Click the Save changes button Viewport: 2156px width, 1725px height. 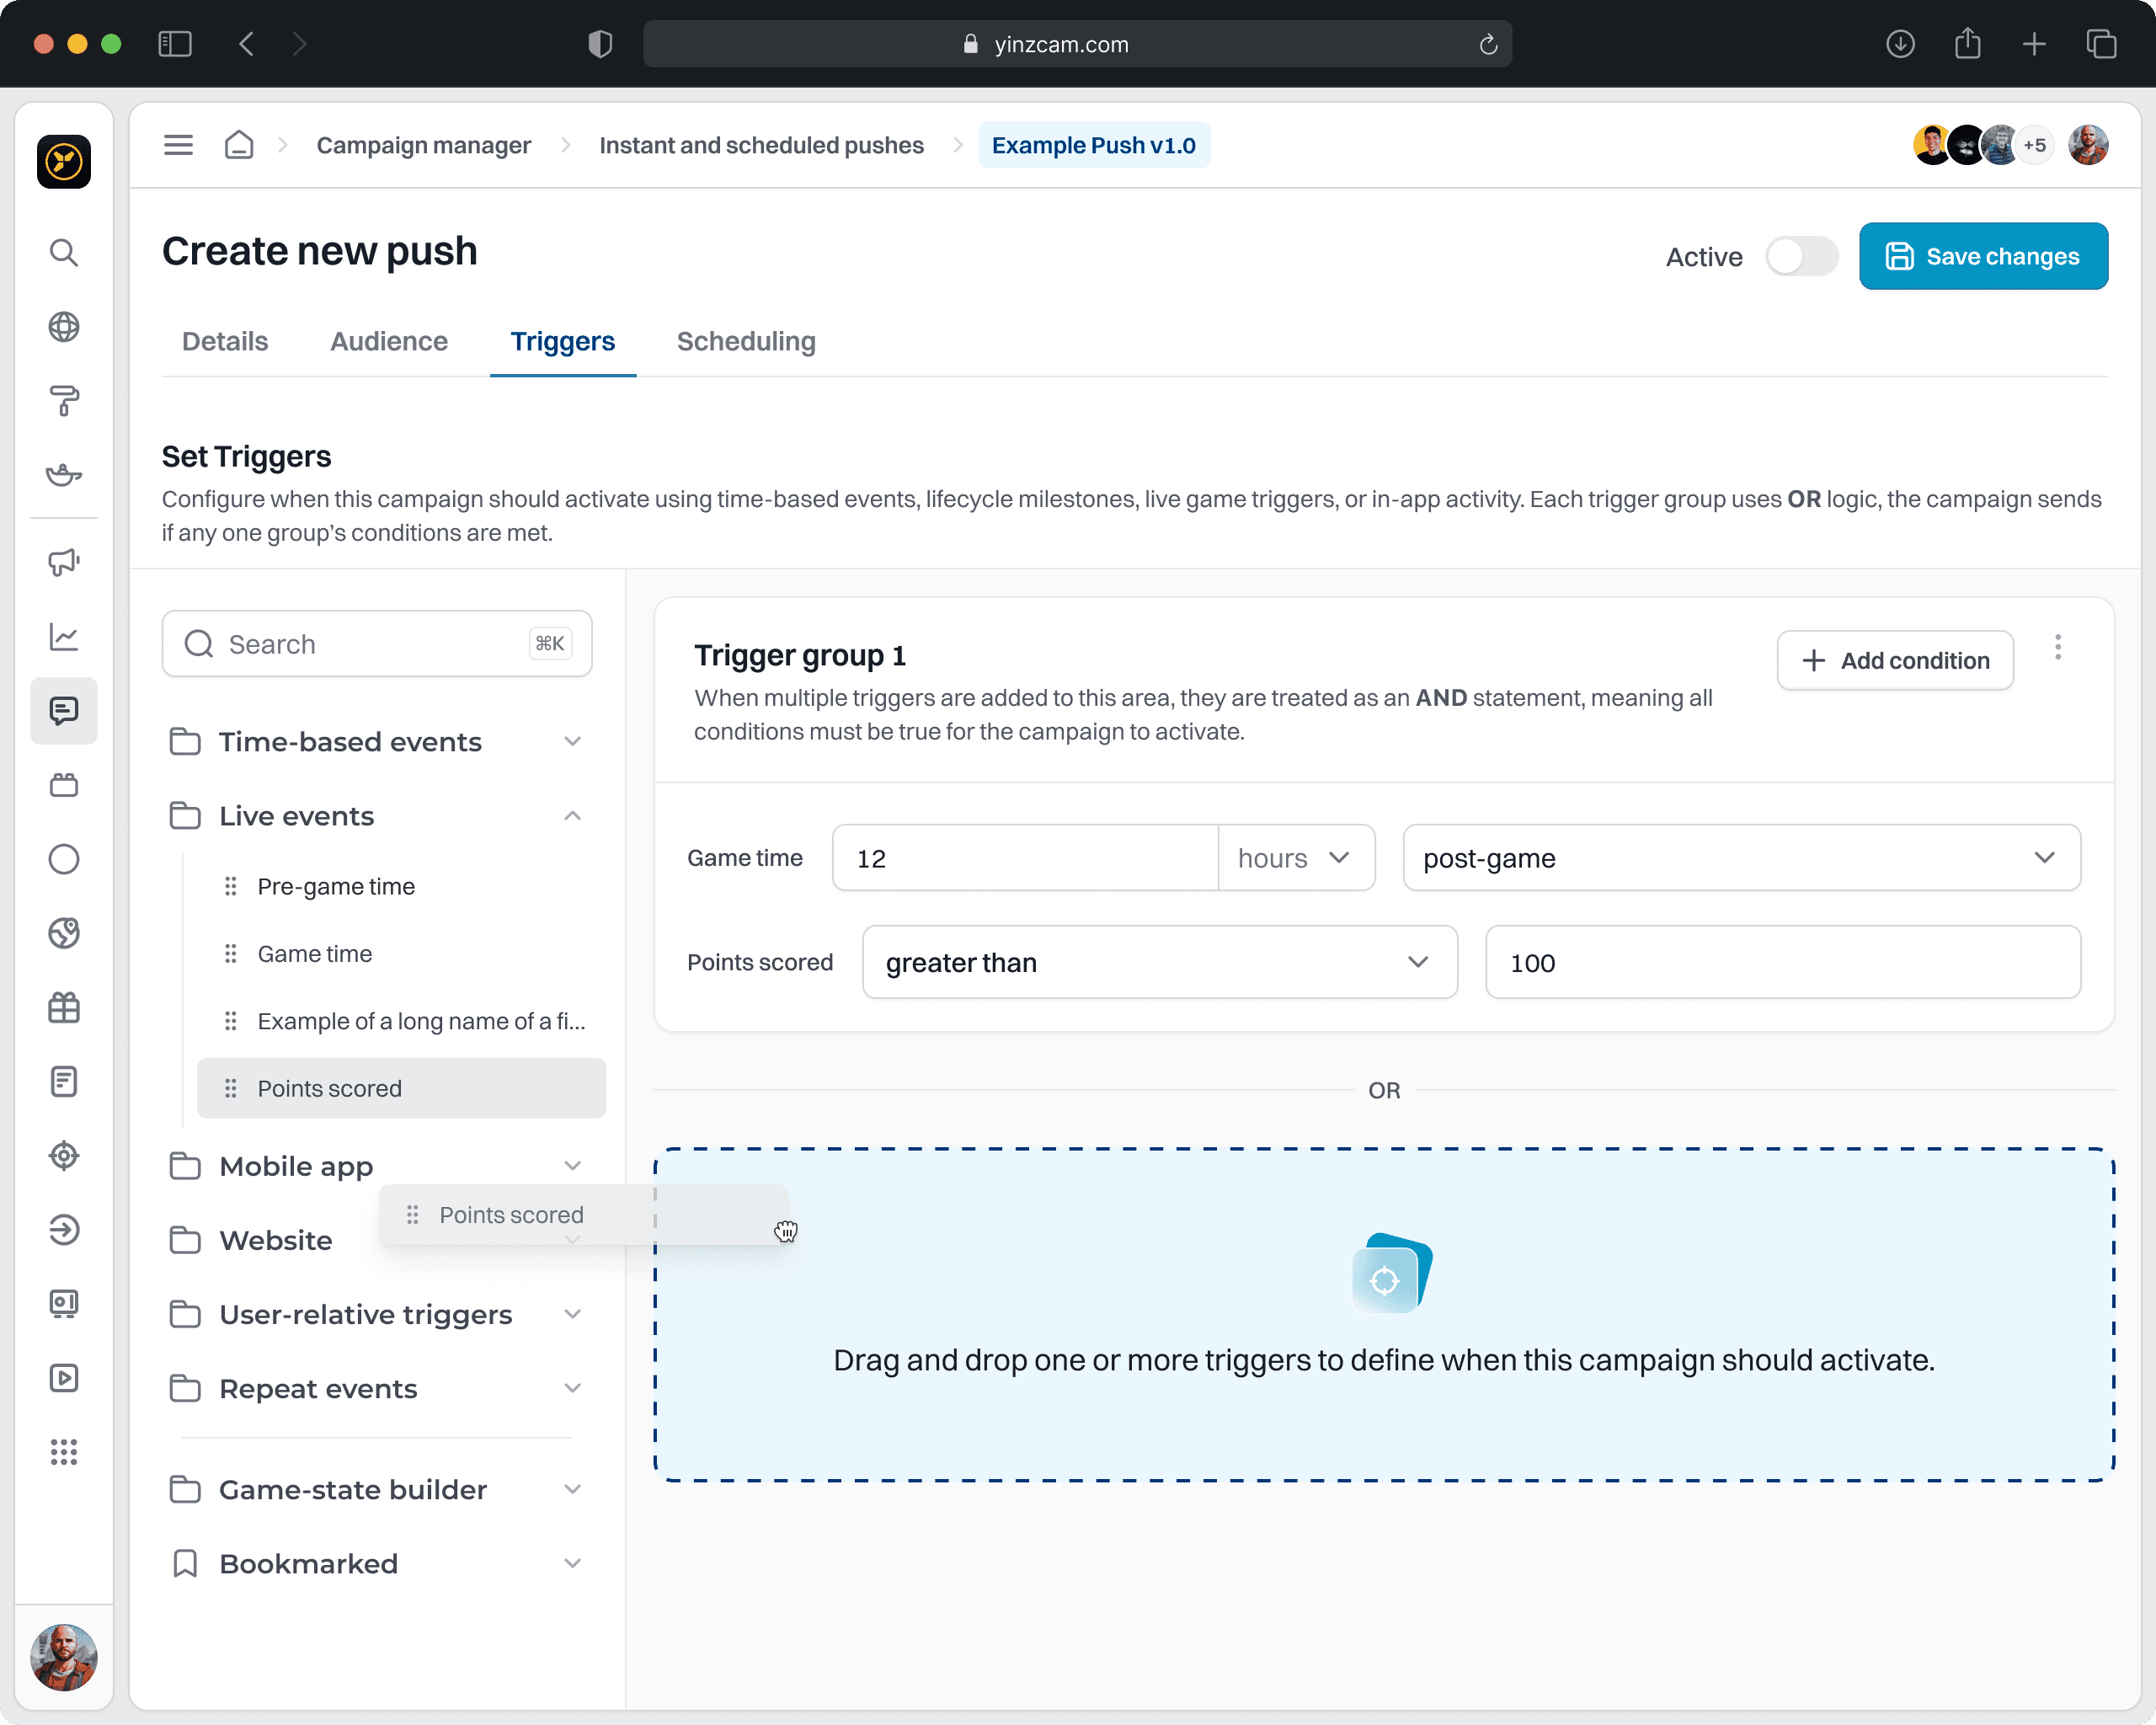pyautogui.click(x=1983, y=256)
